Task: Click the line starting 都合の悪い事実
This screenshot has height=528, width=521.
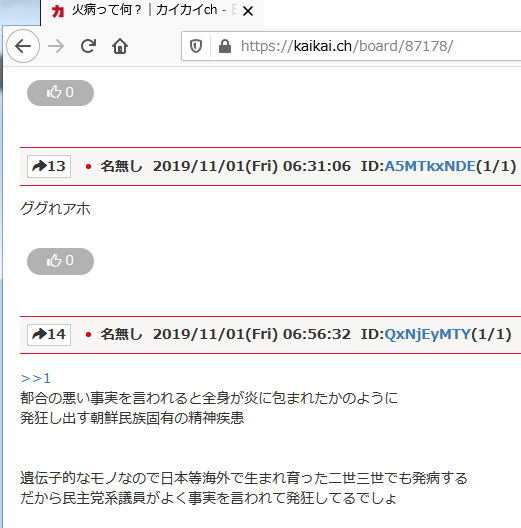Action: [x=209, y=398]
